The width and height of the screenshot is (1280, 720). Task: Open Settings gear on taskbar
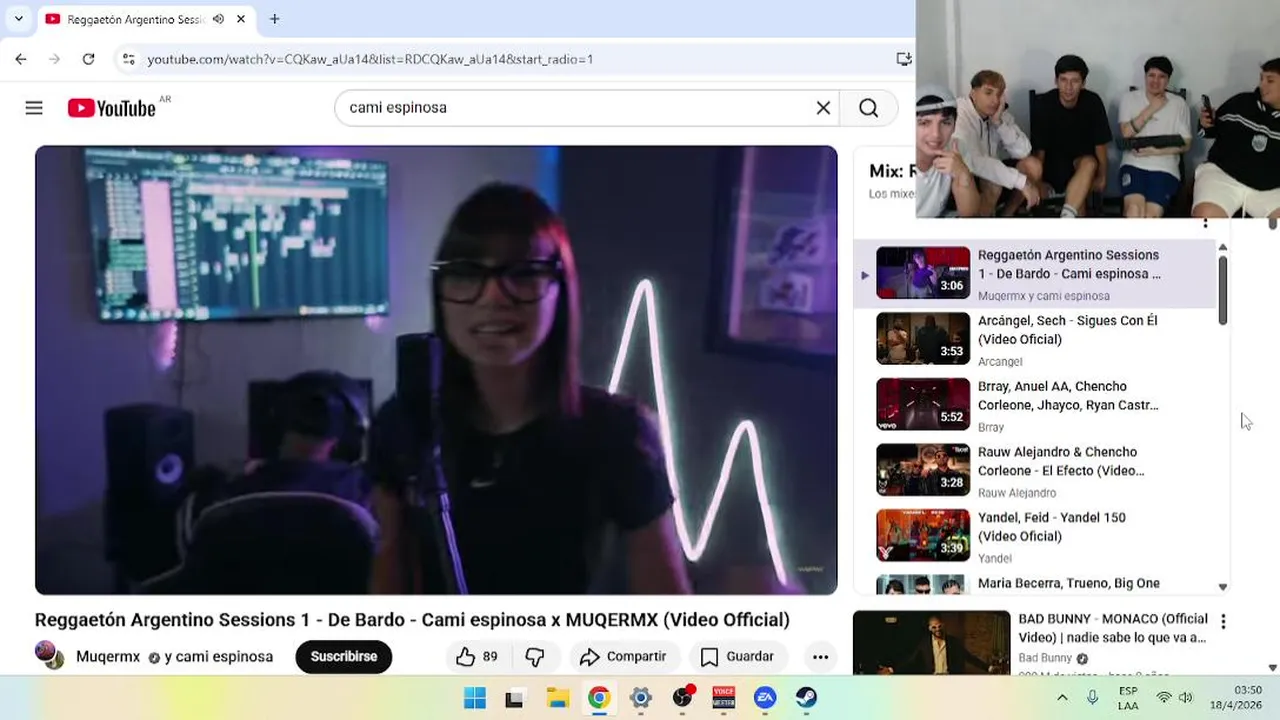coord(641,698)
